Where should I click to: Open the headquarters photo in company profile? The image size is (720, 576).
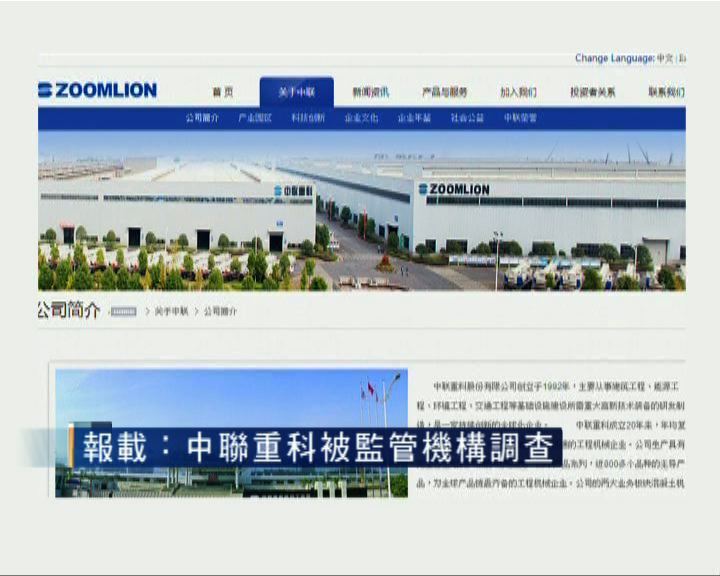231,433
